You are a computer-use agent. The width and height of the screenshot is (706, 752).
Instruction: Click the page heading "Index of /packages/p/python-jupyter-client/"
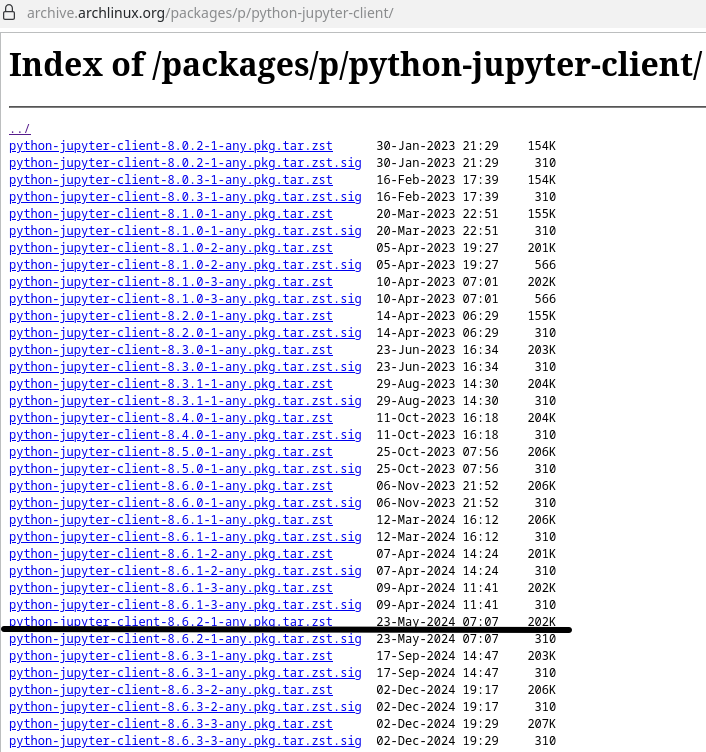355,65
